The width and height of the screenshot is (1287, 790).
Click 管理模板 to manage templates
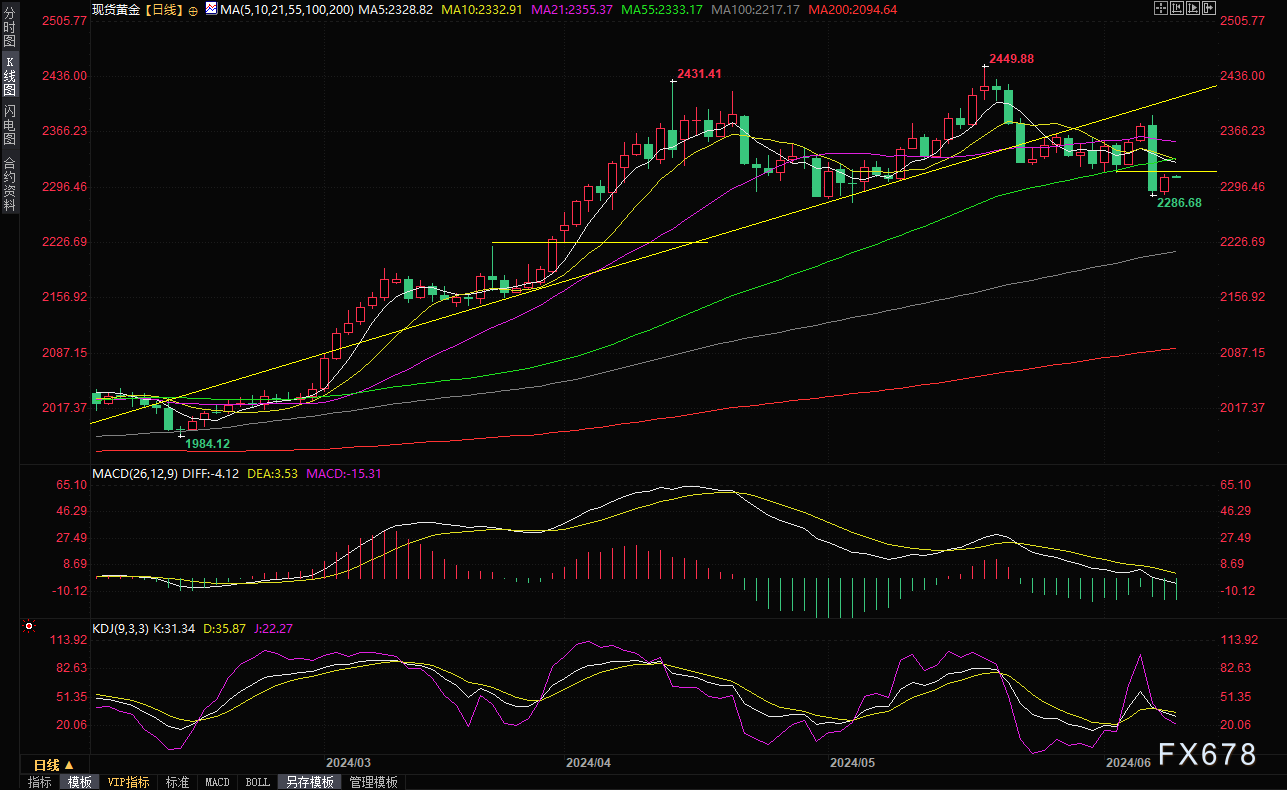click(x=373, y=782)
